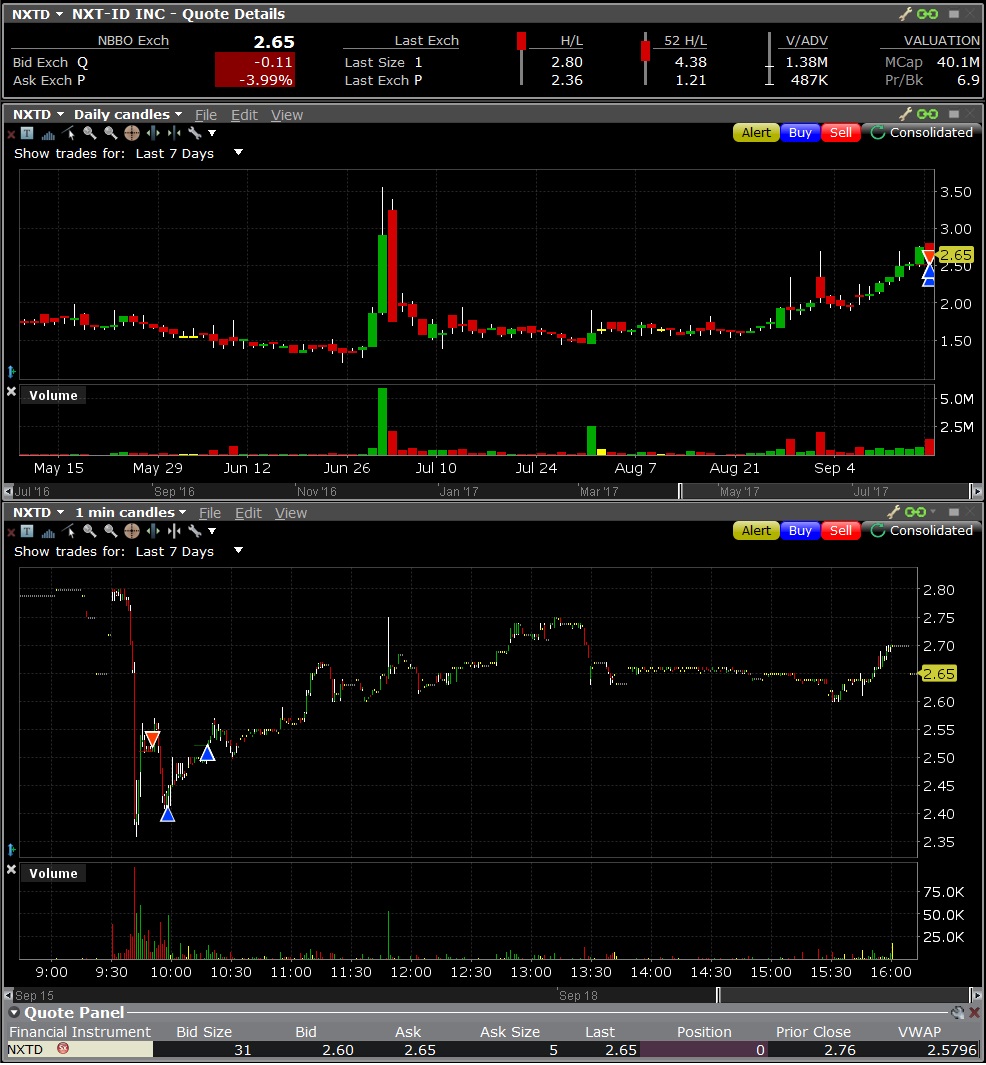The image size is (986, 1065).
Task: Open File menu in Daily candles panel
Action: pos(206,115)
